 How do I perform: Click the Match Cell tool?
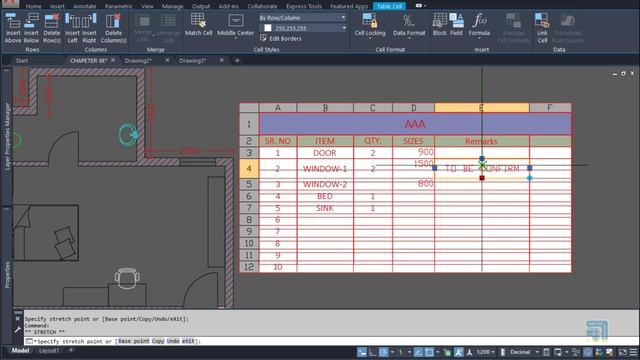[198, 24]
